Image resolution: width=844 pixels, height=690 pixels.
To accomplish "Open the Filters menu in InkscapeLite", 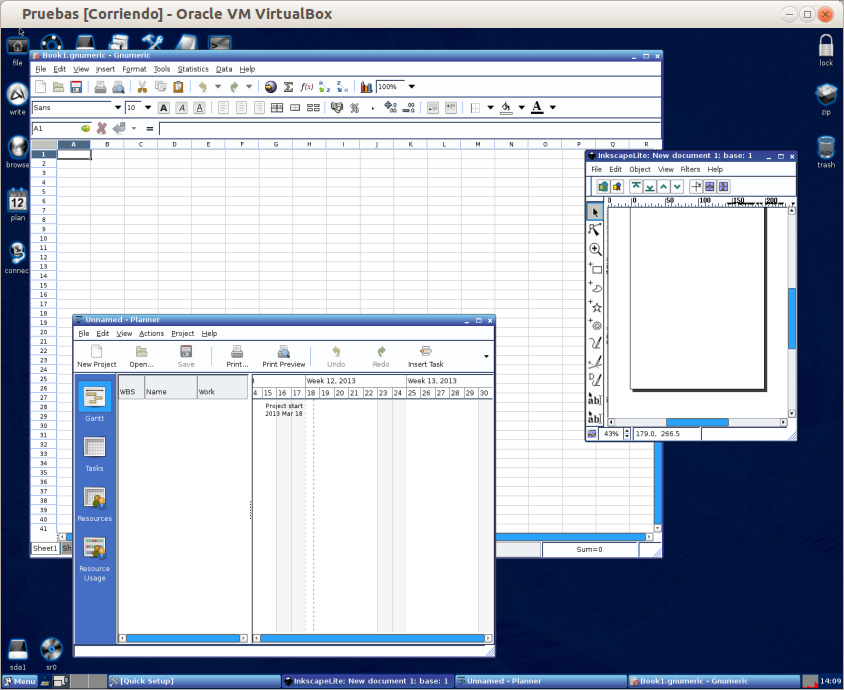I will (x=690, y=170).
